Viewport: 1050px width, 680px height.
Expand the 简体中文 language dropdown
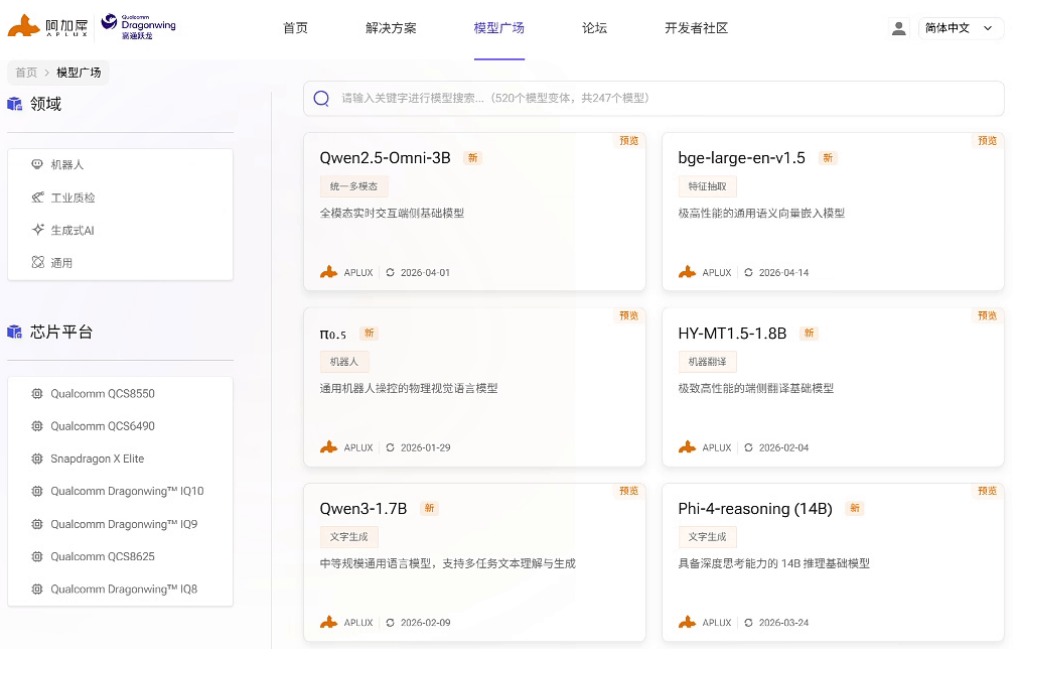point(960,28)
